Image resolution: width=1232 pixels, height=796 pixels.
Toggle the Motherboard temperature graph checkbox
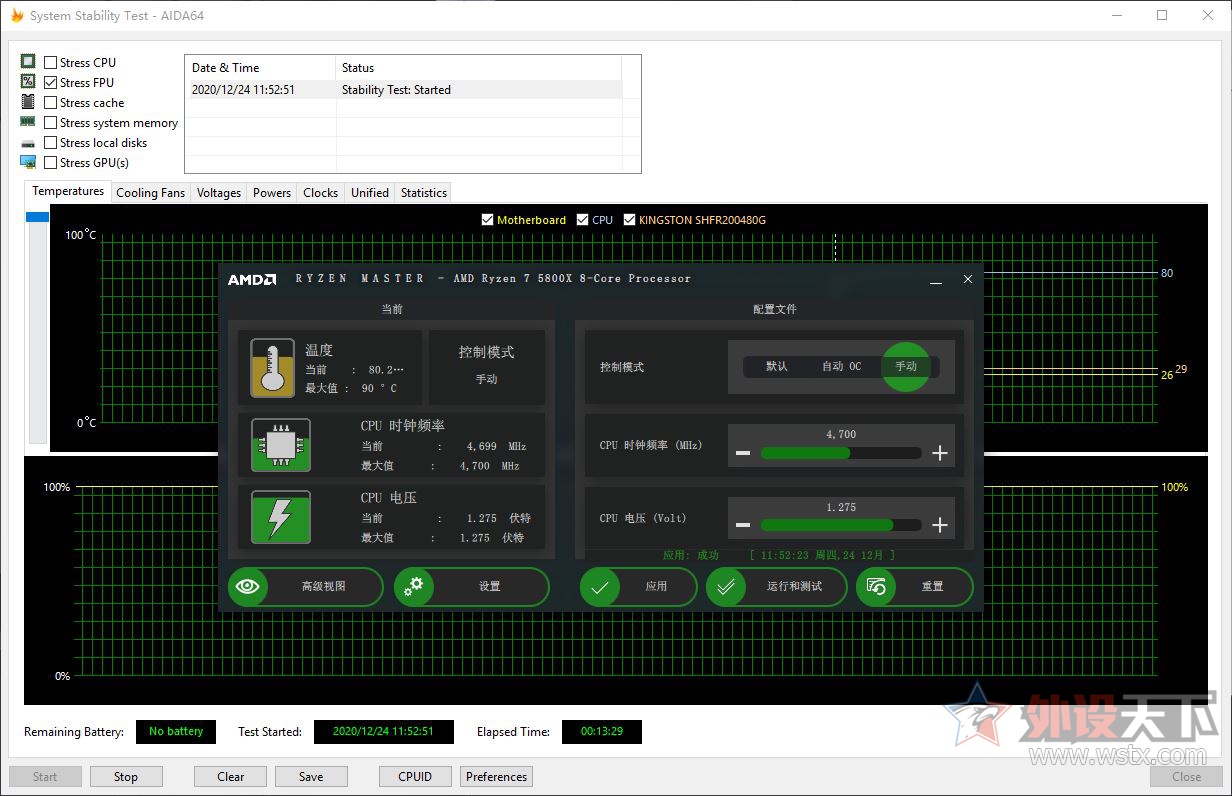[487, 220]
